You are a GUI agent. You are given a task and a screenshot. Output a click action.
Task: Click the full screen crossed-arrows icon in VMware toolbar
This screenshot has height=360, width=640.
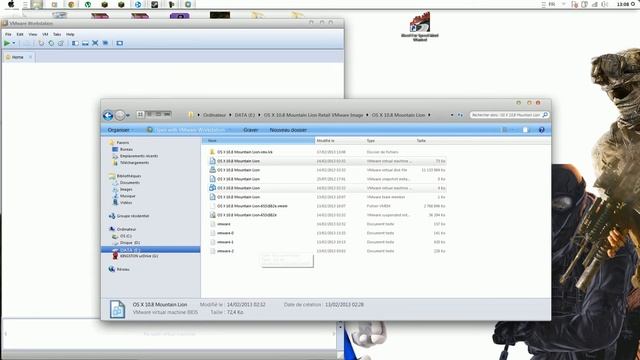[95, 43]
